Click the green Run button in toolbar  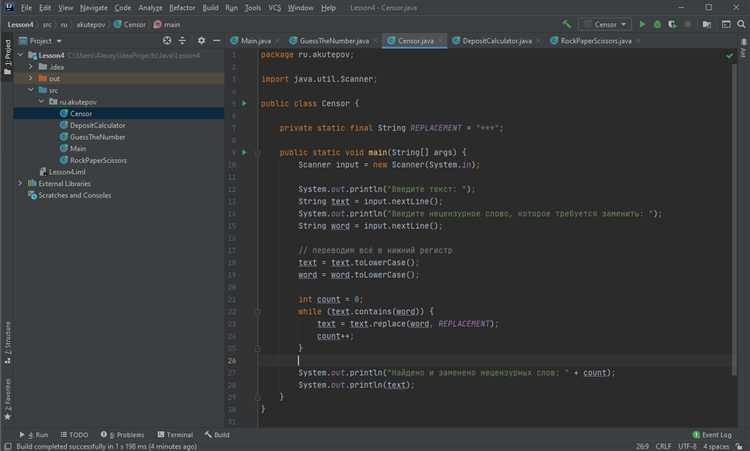642,24
